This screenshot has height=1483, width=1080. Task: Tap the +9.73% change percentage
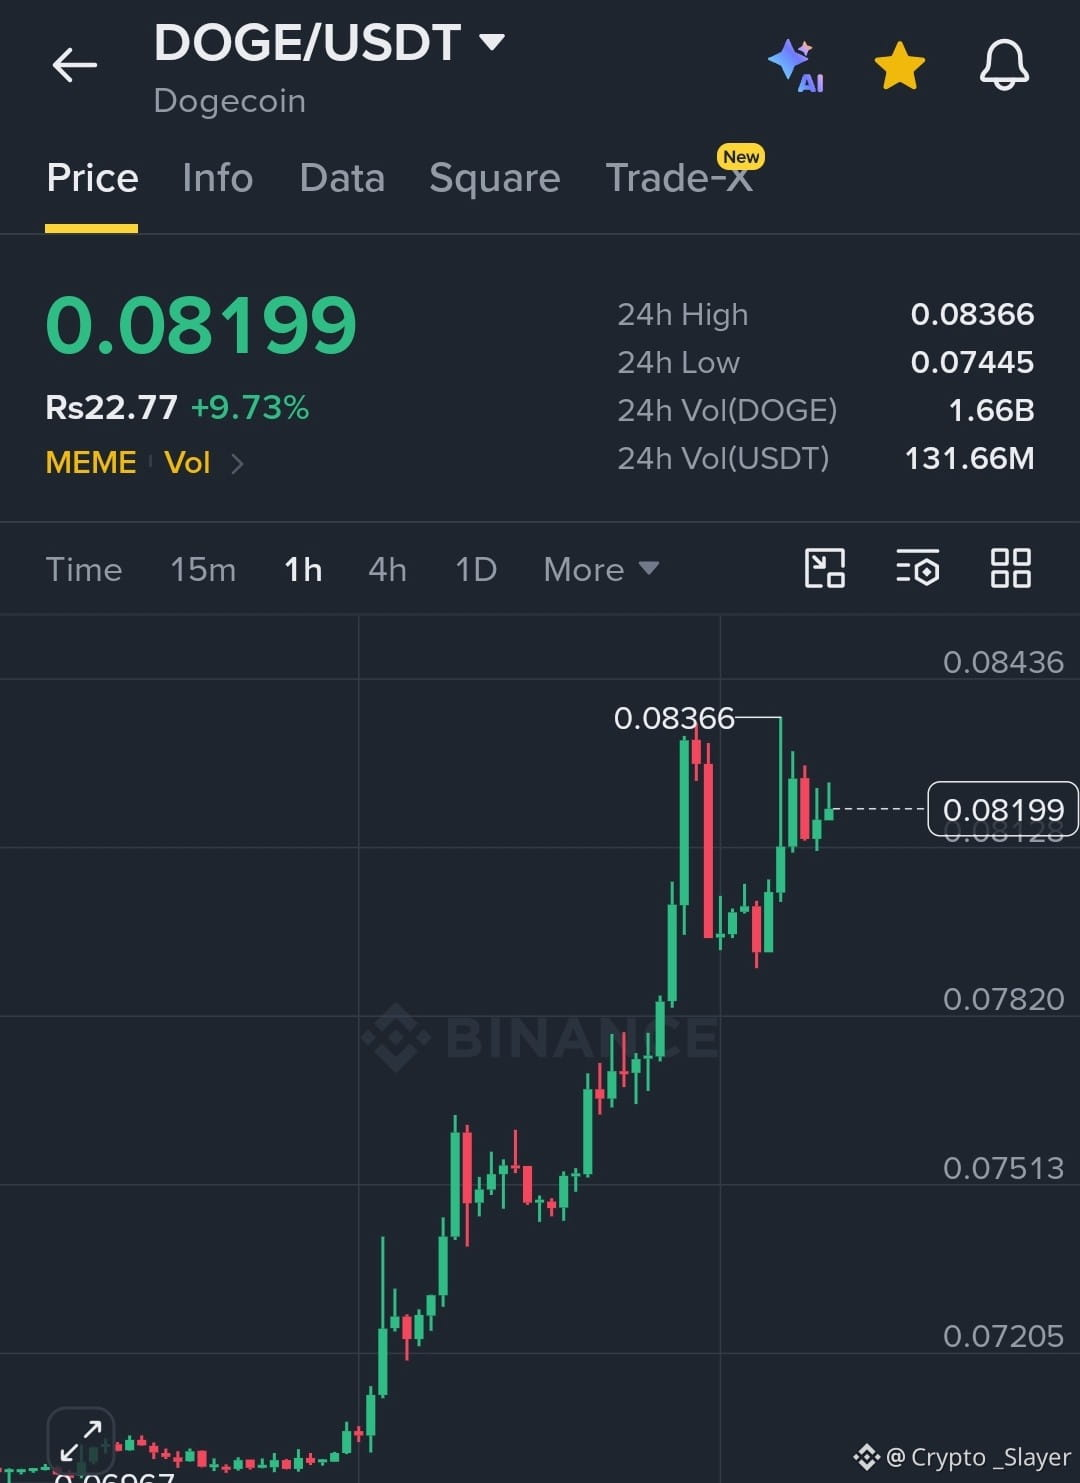[250, 407]
